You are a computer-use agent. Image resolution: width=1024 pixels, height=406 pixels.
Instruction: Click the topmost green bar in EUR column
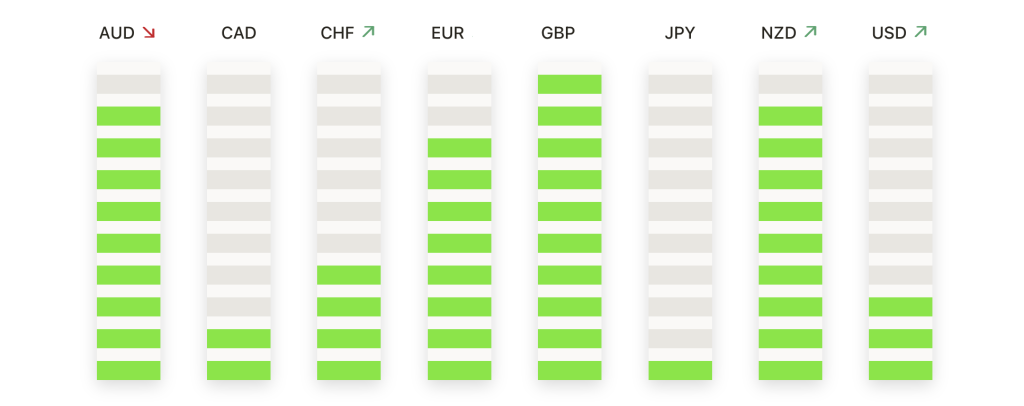coord(459,148)
